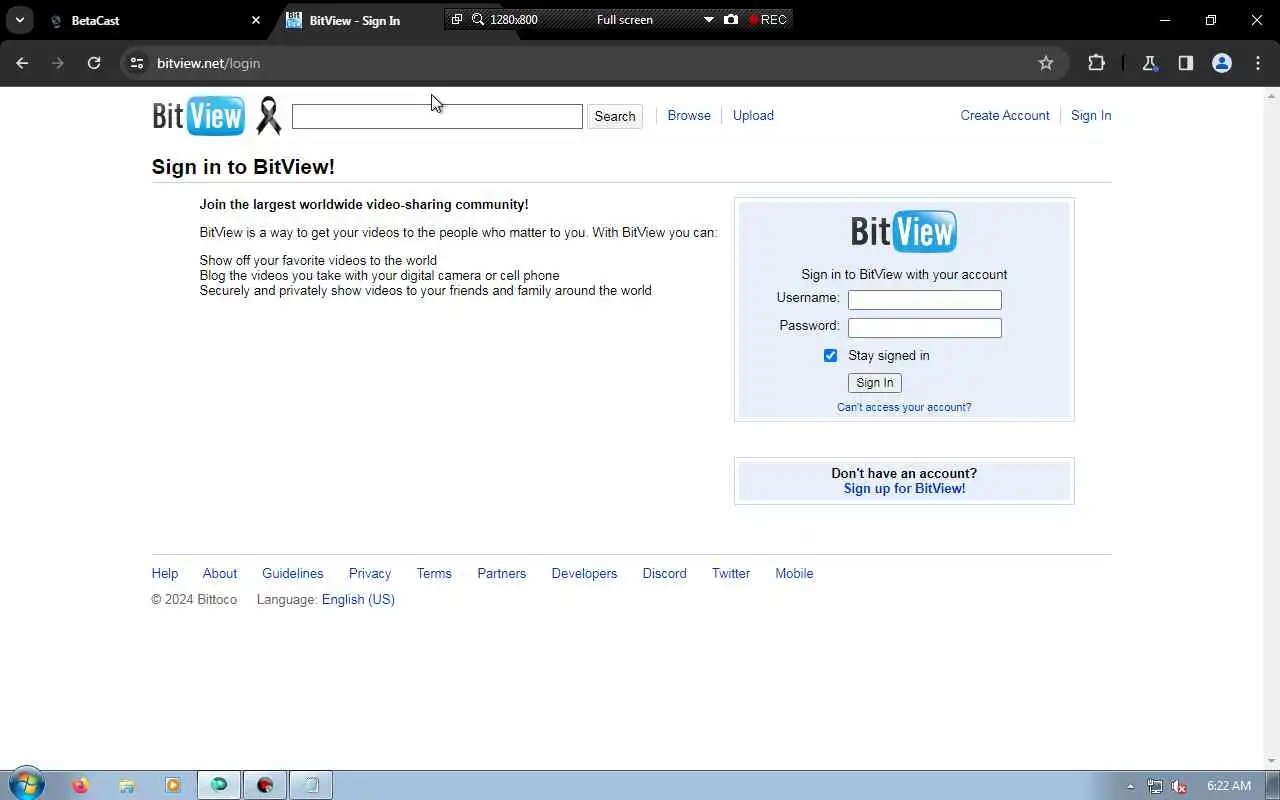Screen dimensions: 1280x800
Task: Open the Windows Start orb
Action: pyautogui.click(x=26, y=785)
